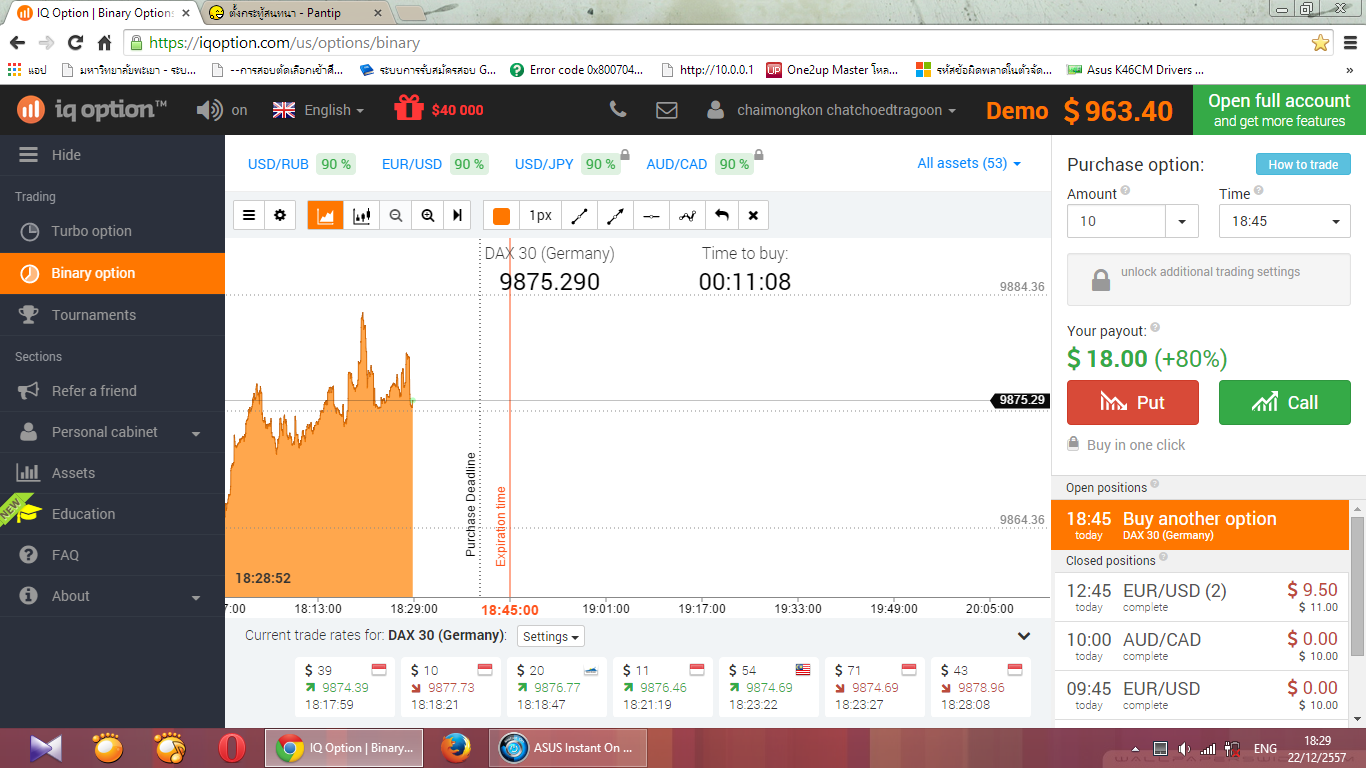The width and height of the screenshot is (1366, 768).
Task: Open Tournaments in the sidebar
Action: pos(112,315)
